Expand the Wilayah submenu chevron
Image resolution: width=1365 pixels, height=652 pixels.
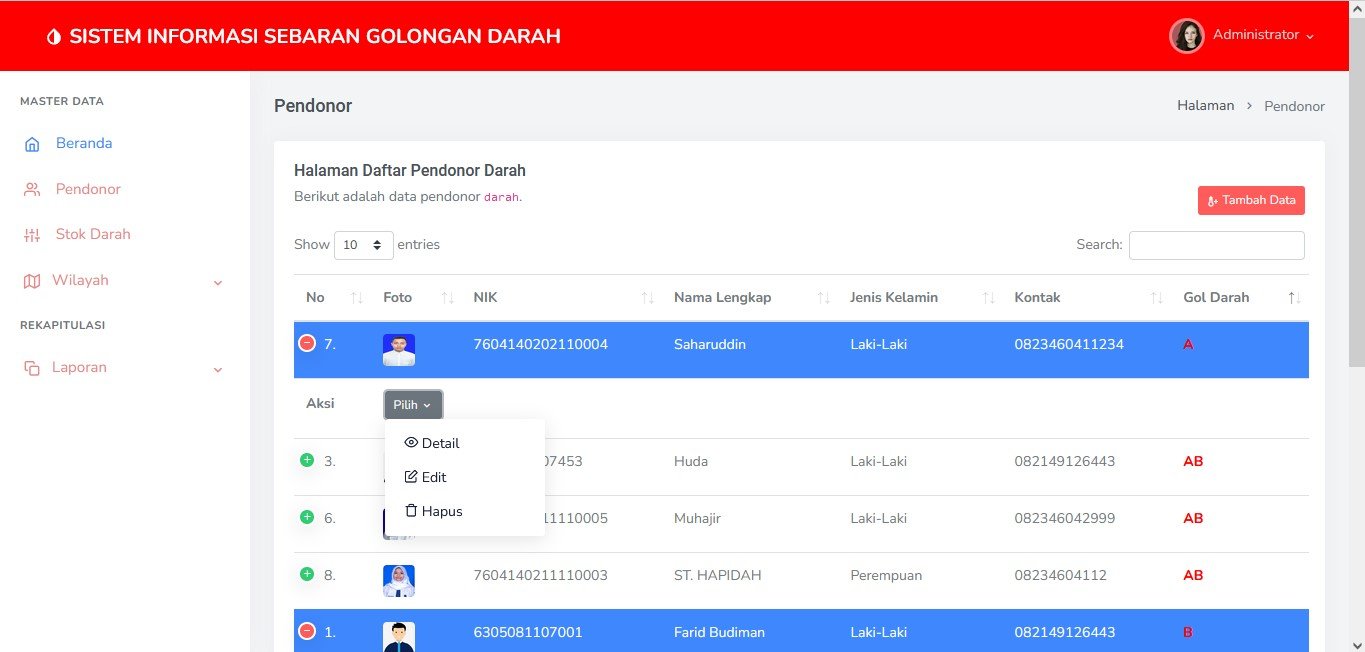tap(218, 283)
